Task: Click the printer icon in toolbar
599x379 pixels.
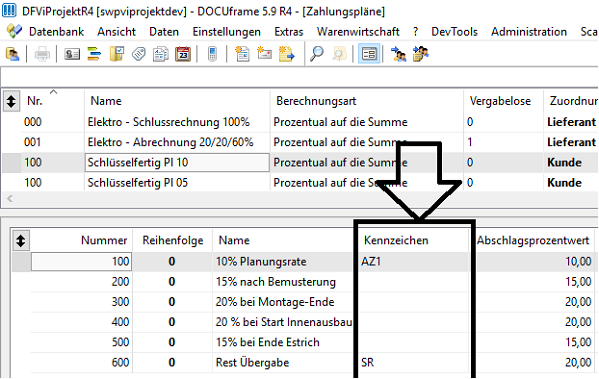Action: coord(42,54)
